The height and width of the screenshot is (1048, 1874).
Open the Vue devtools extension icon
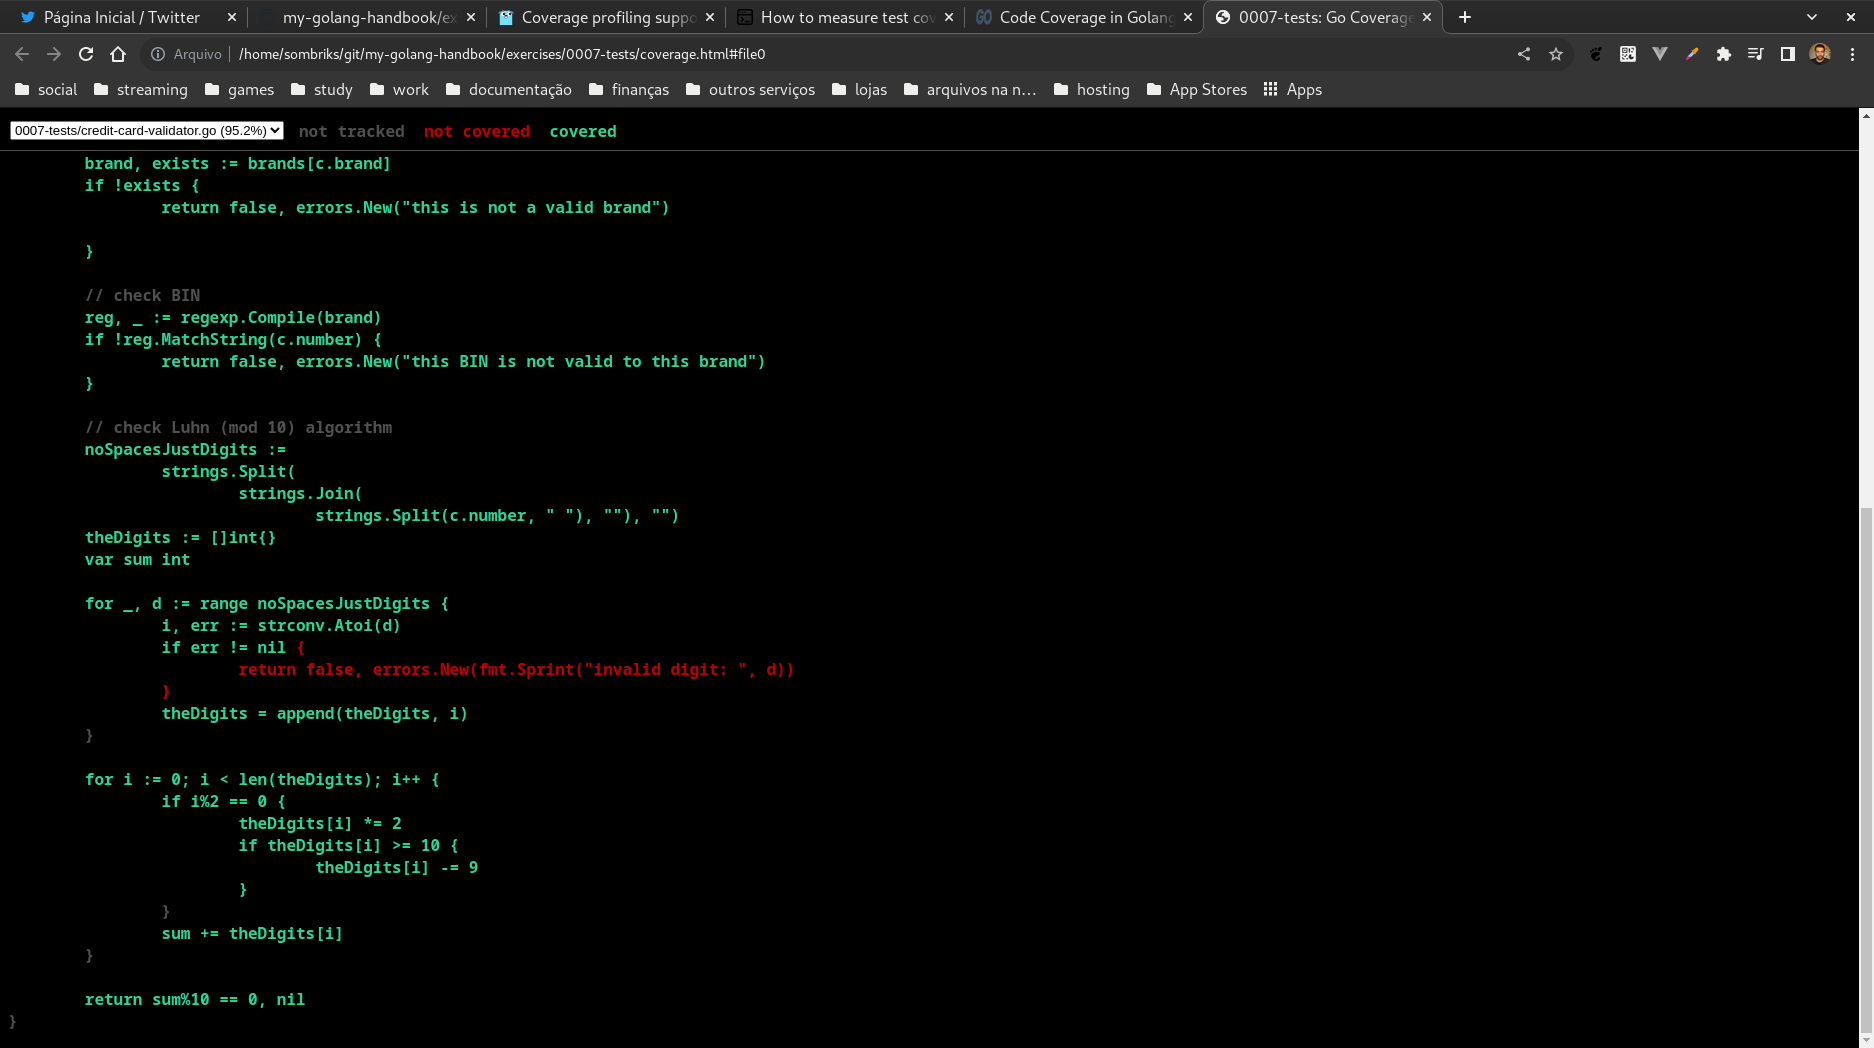(x=1661, y=54)
